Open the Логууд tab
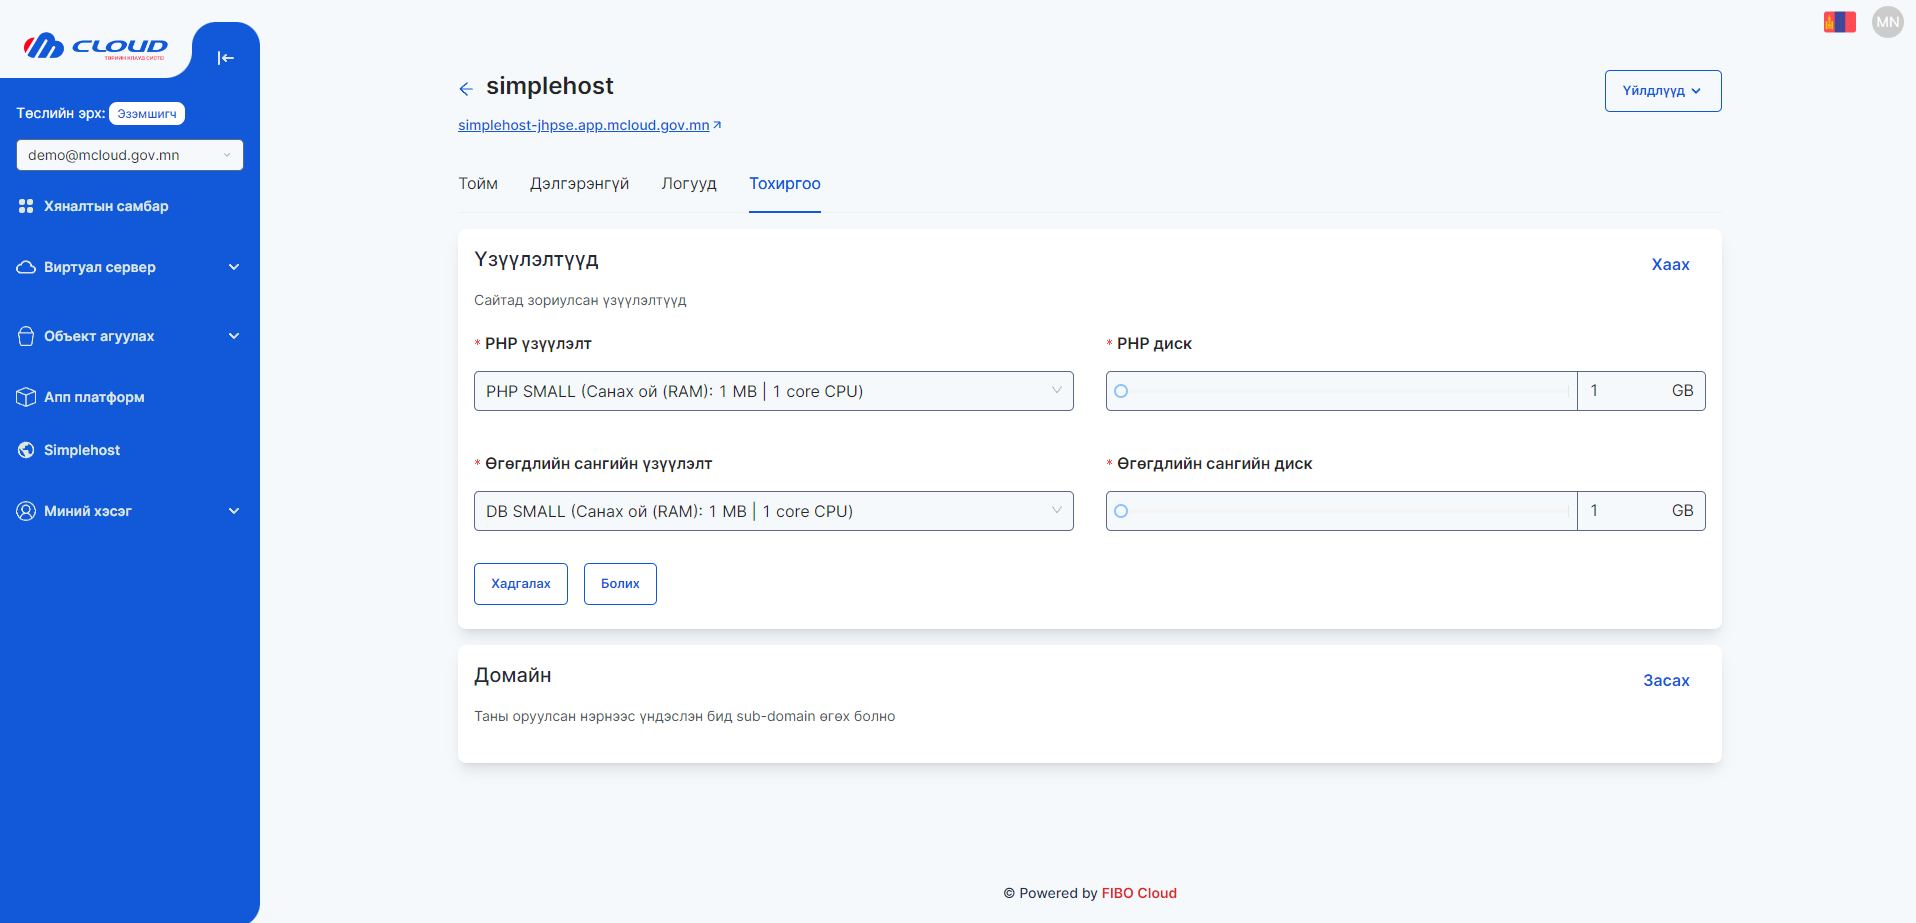 [689, 184]
